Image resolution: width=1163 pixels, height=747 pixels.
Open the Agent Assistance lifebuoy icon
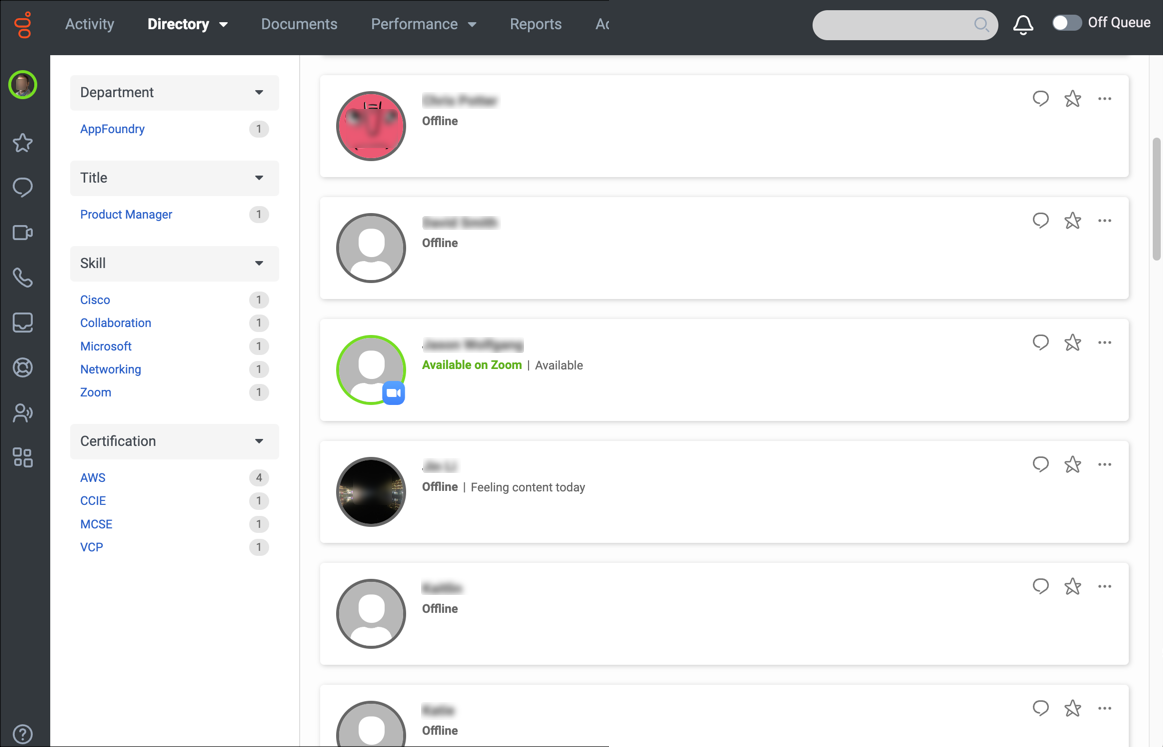point(22,367)
